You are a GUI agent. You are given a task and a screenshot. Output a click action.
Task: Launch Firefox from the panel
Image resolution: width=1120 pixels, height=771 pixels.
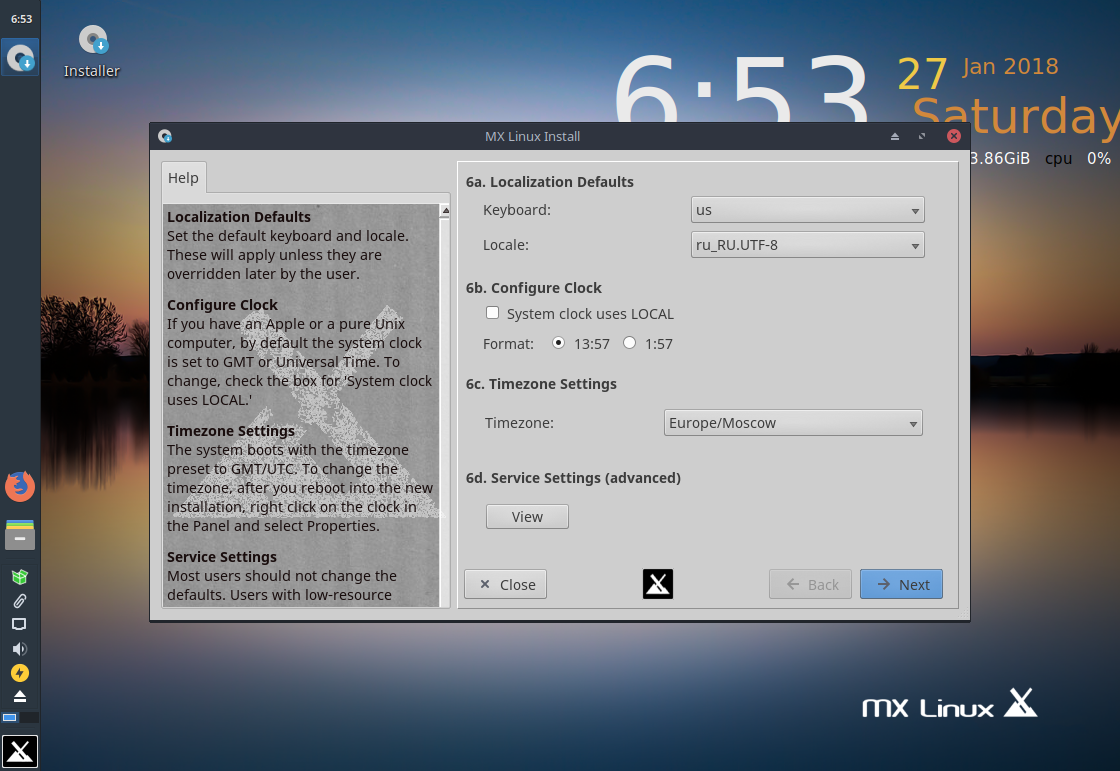[20, 486]
